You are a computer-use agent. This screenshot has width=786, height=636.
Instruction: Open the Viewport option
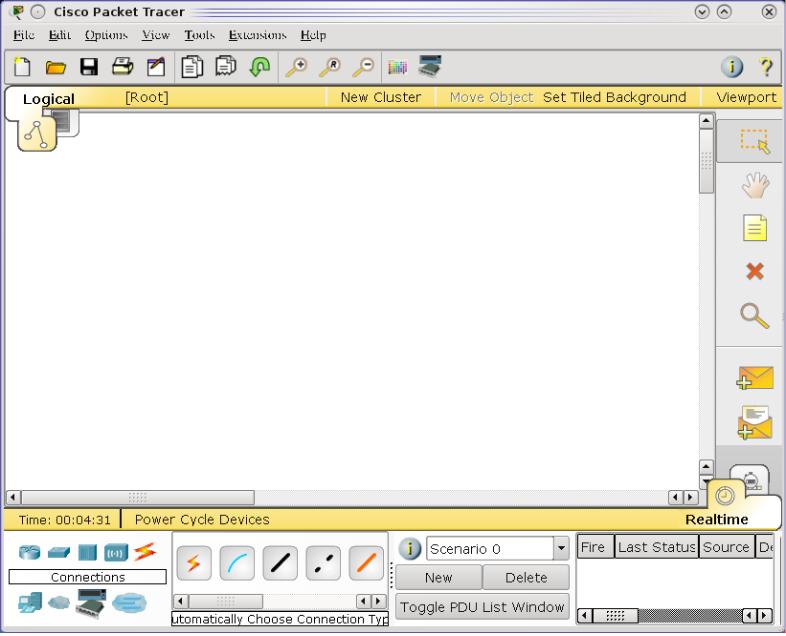(746, 97)
